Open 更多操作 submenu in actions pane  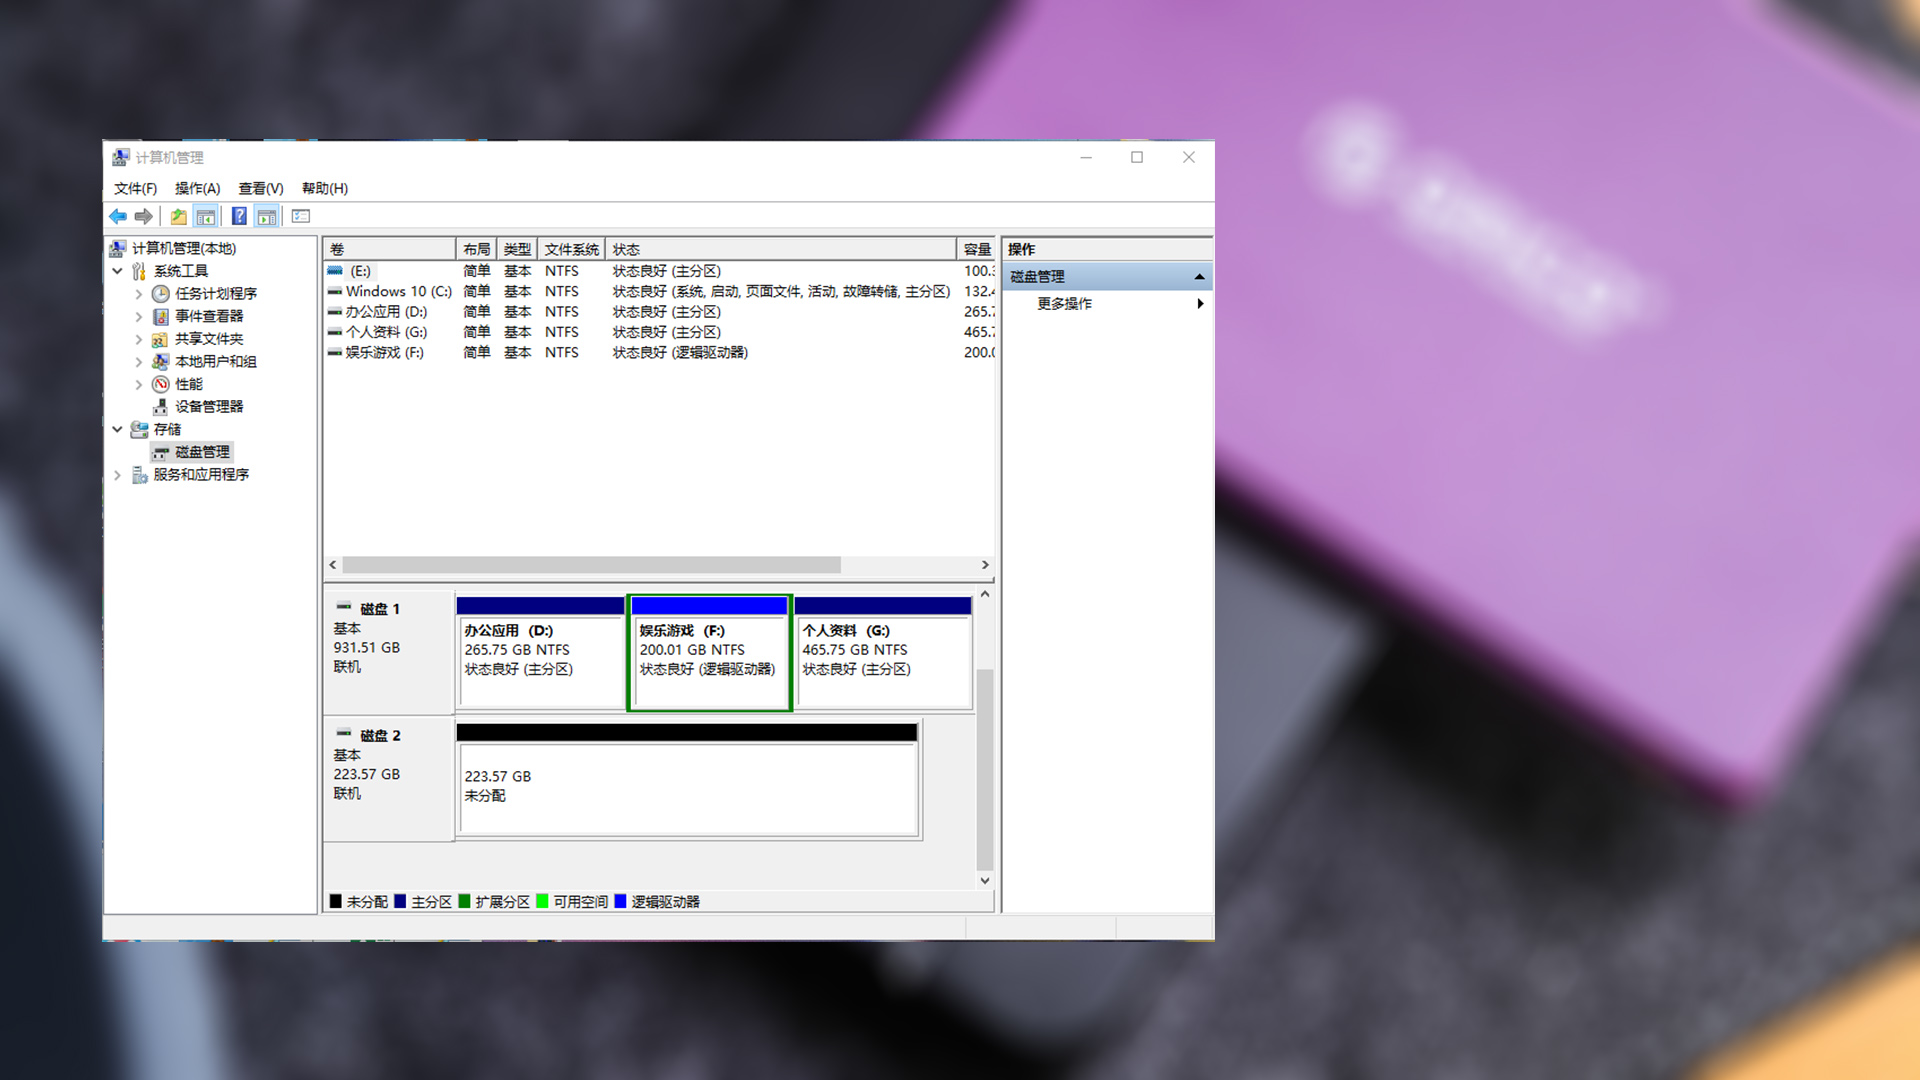1065,303
